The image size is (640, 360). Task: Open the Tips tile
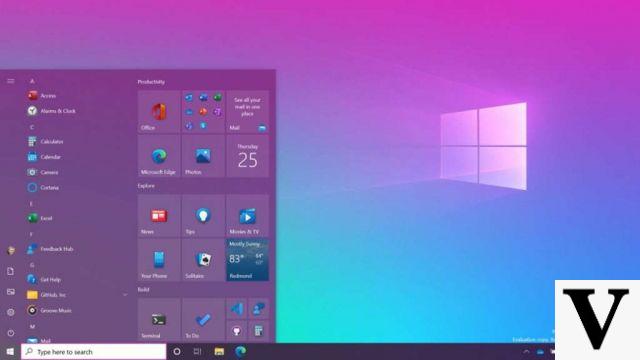[203, 216]
